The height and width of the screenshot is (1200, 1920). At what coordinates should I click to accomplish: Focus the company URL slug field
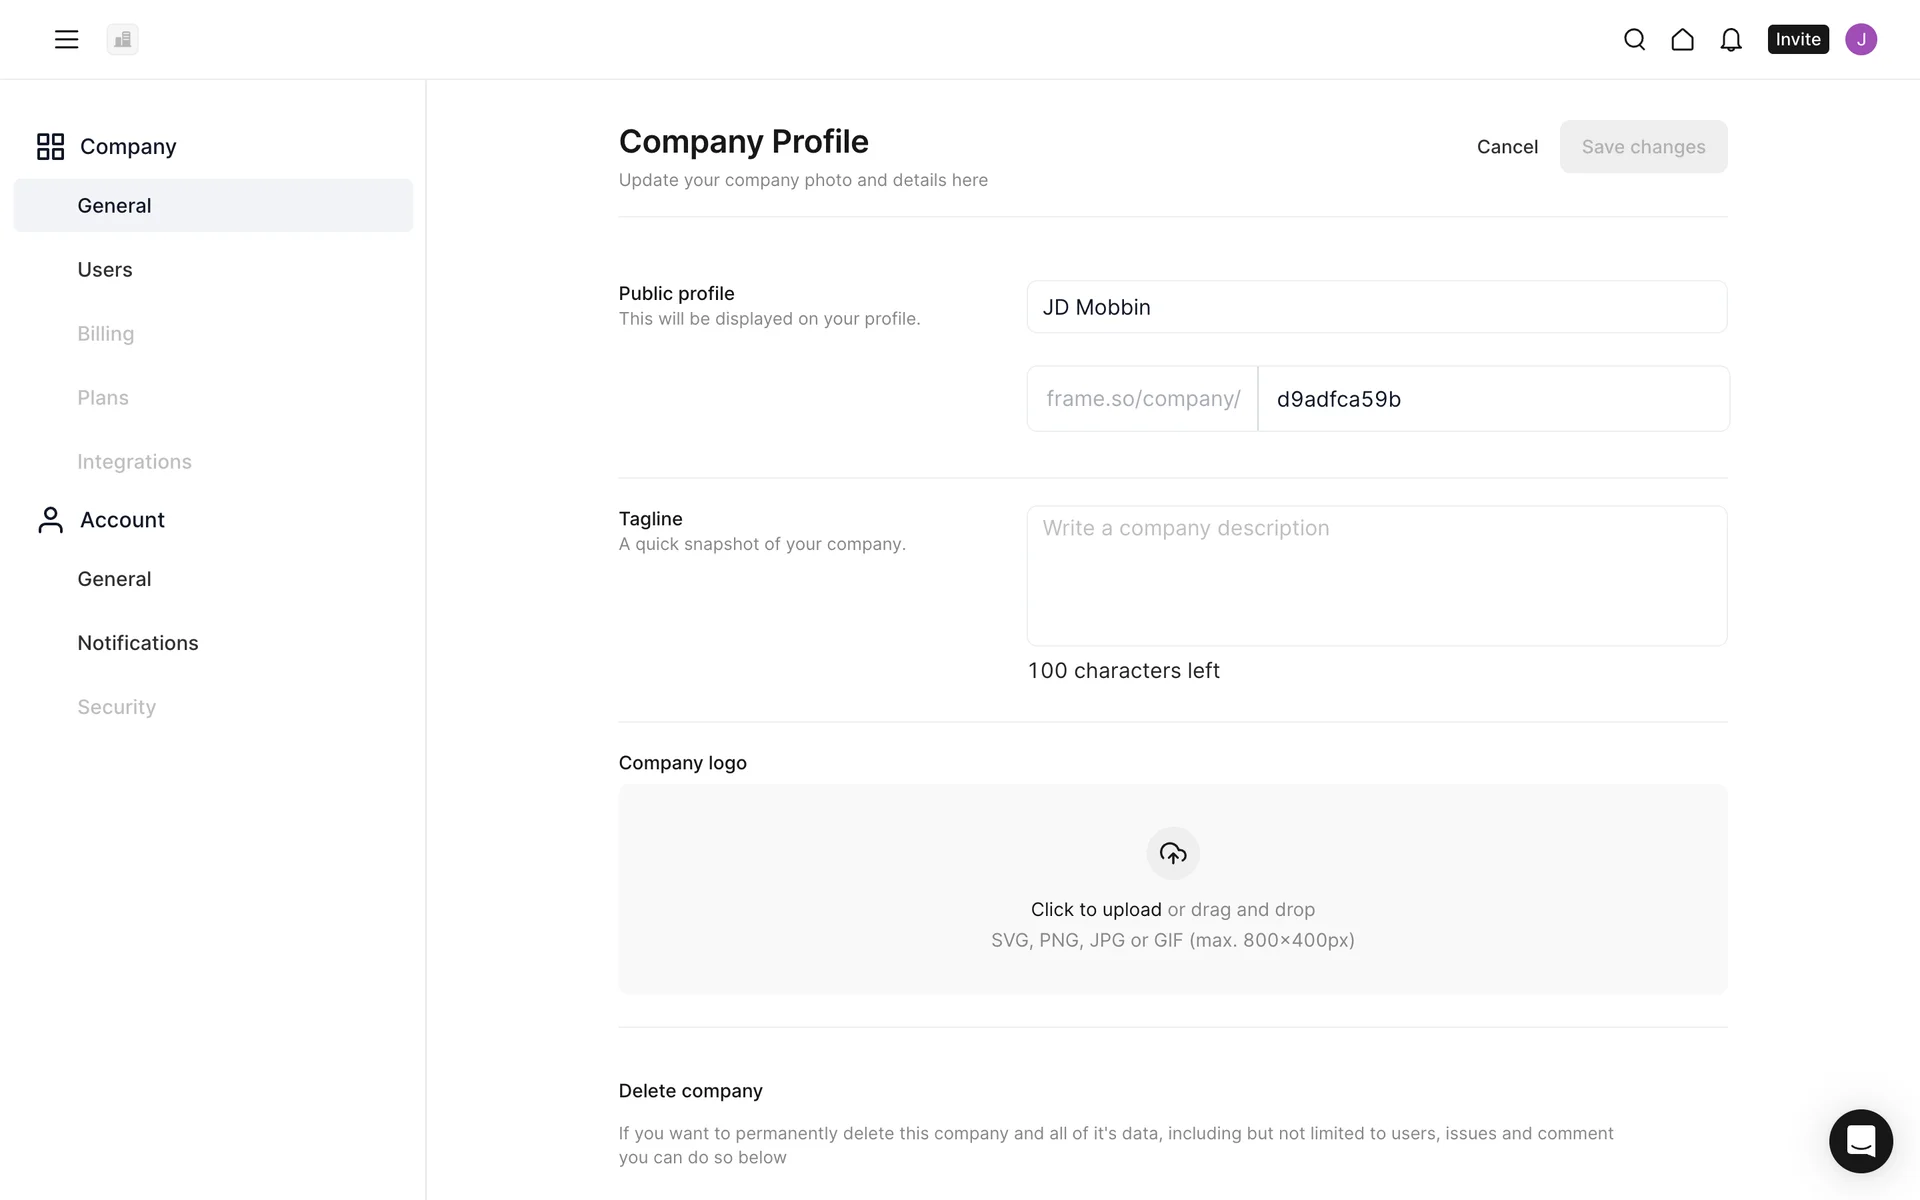(1492, 399)
